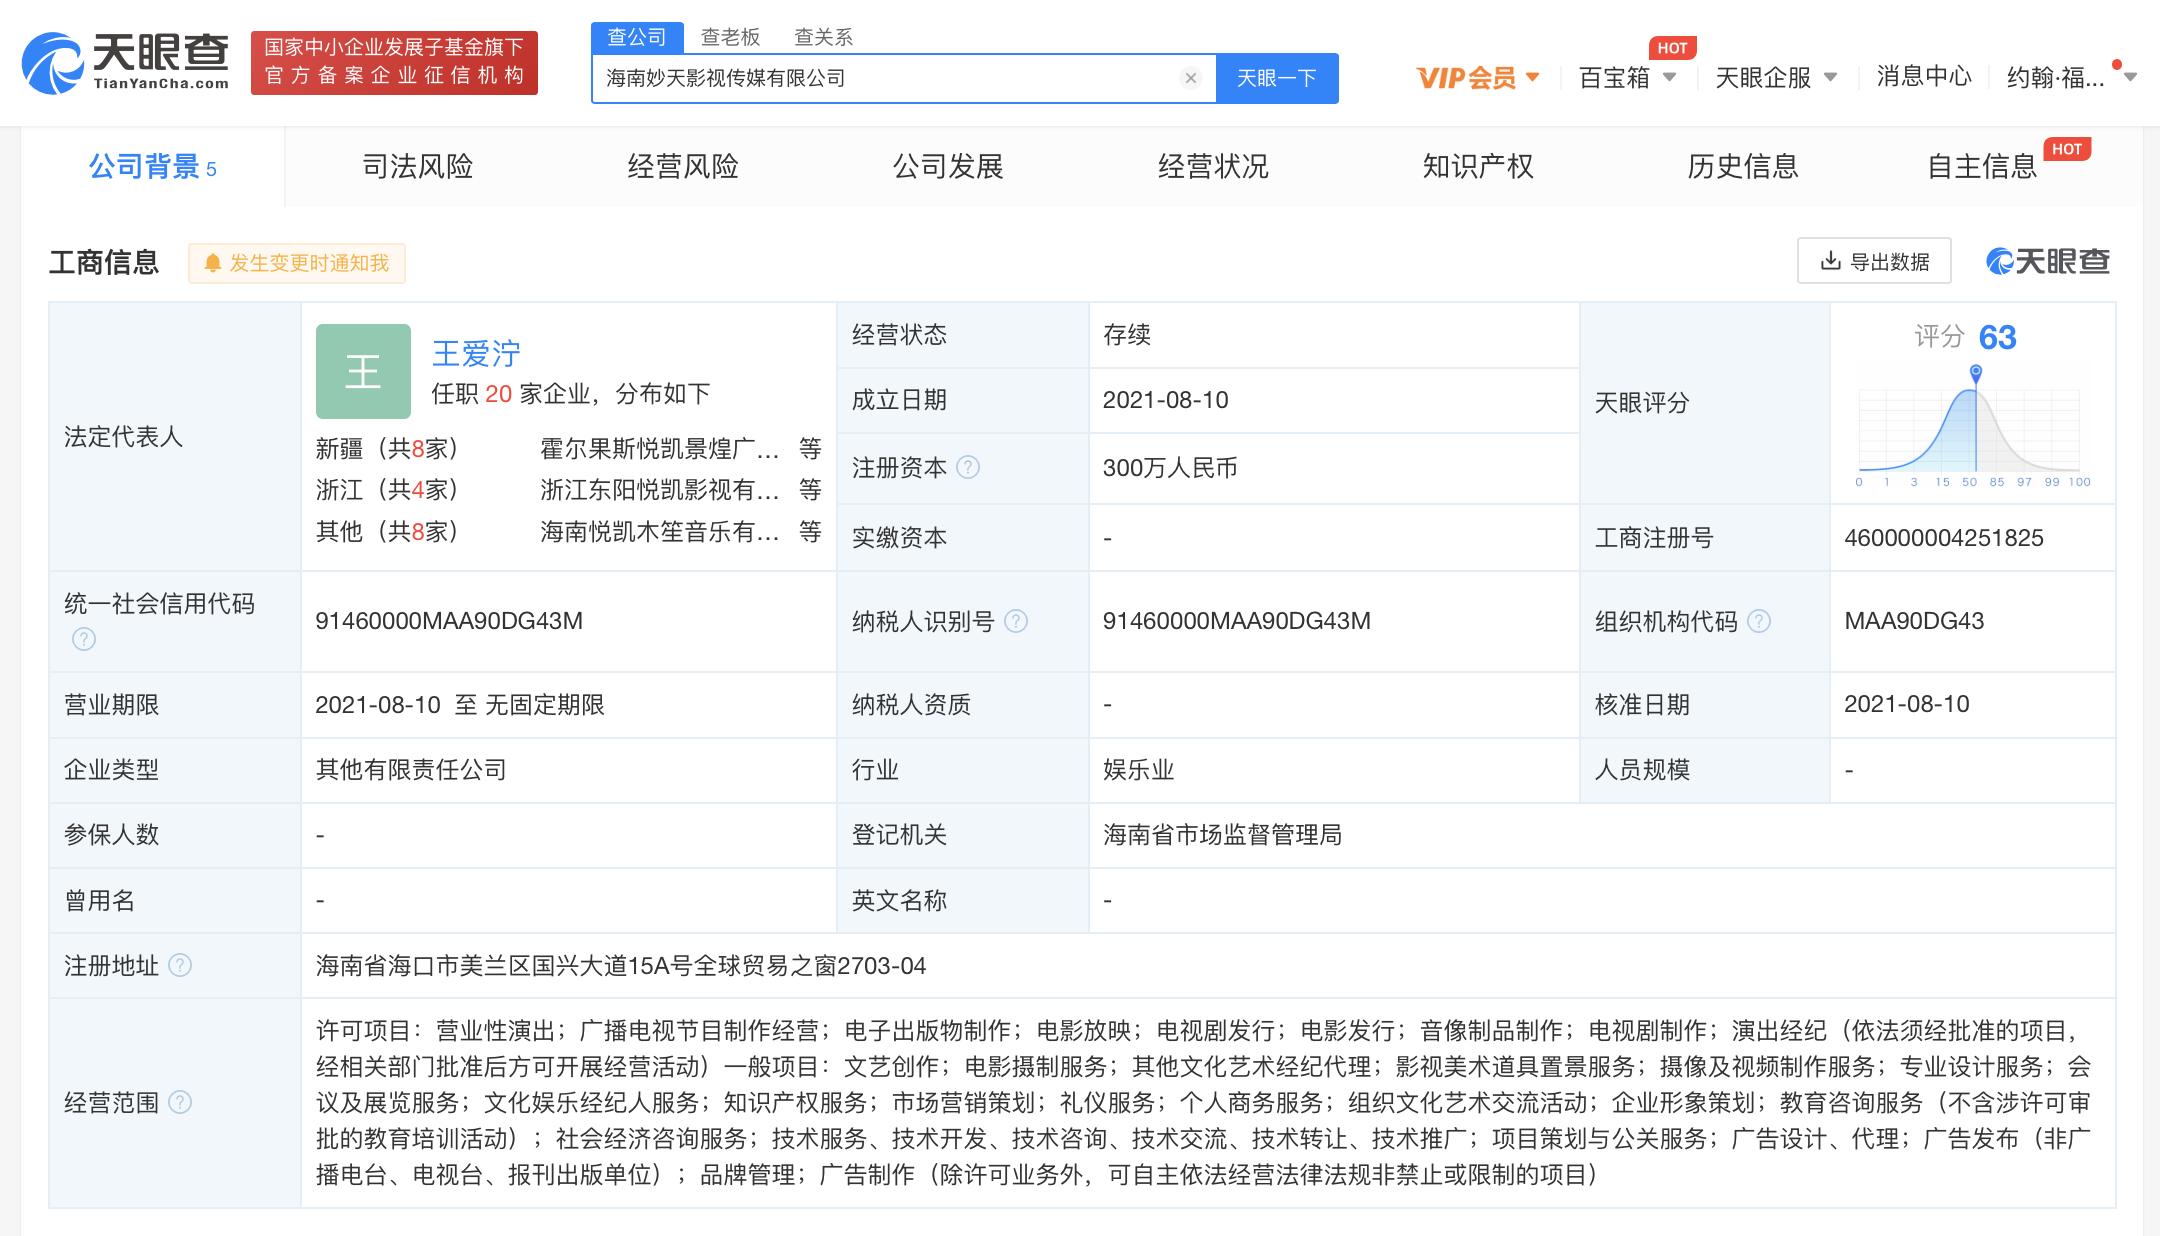Click 行业 value 娱乐业

click(x=1138, y=770)
